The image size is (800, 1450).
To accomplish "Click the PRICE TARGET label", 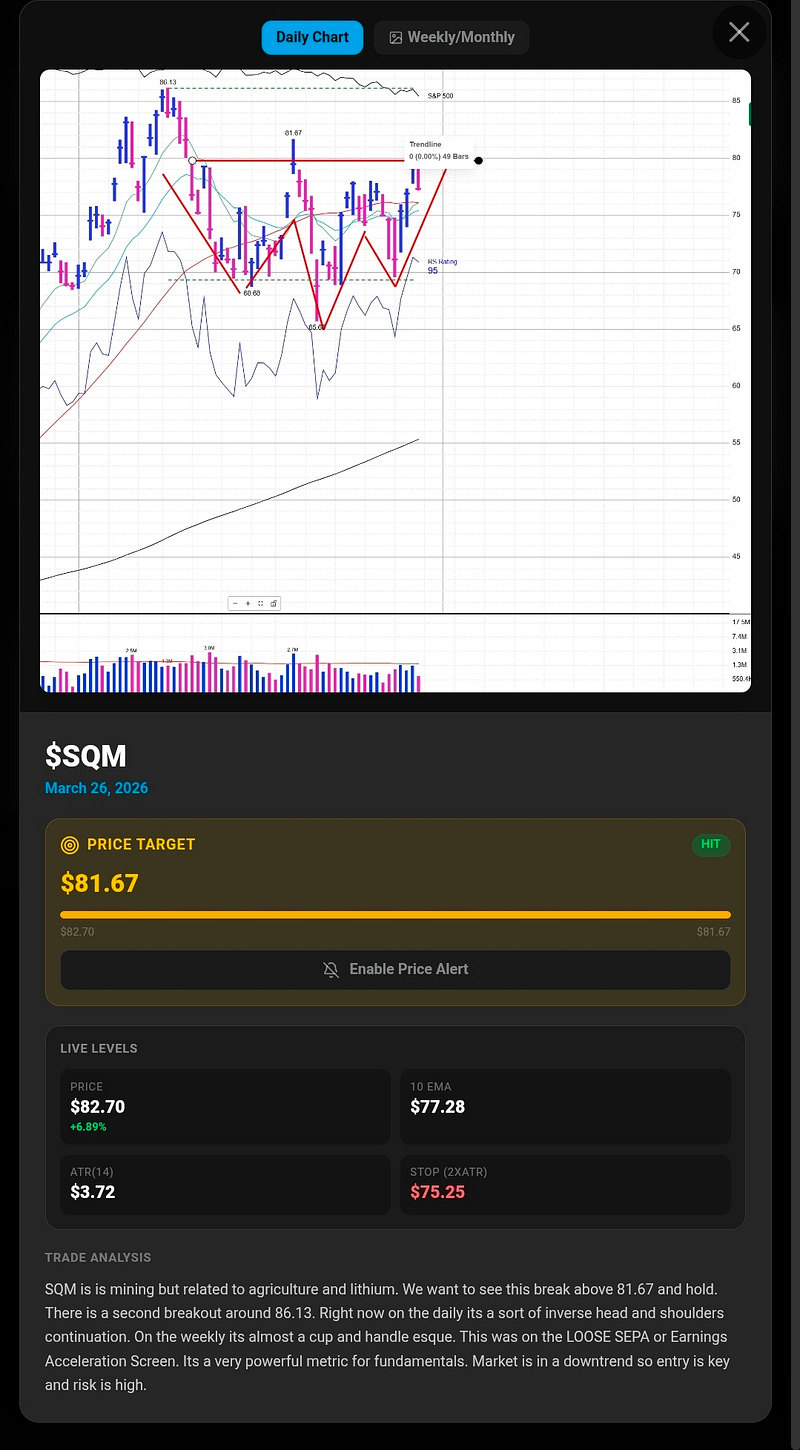I will [141, 844].
